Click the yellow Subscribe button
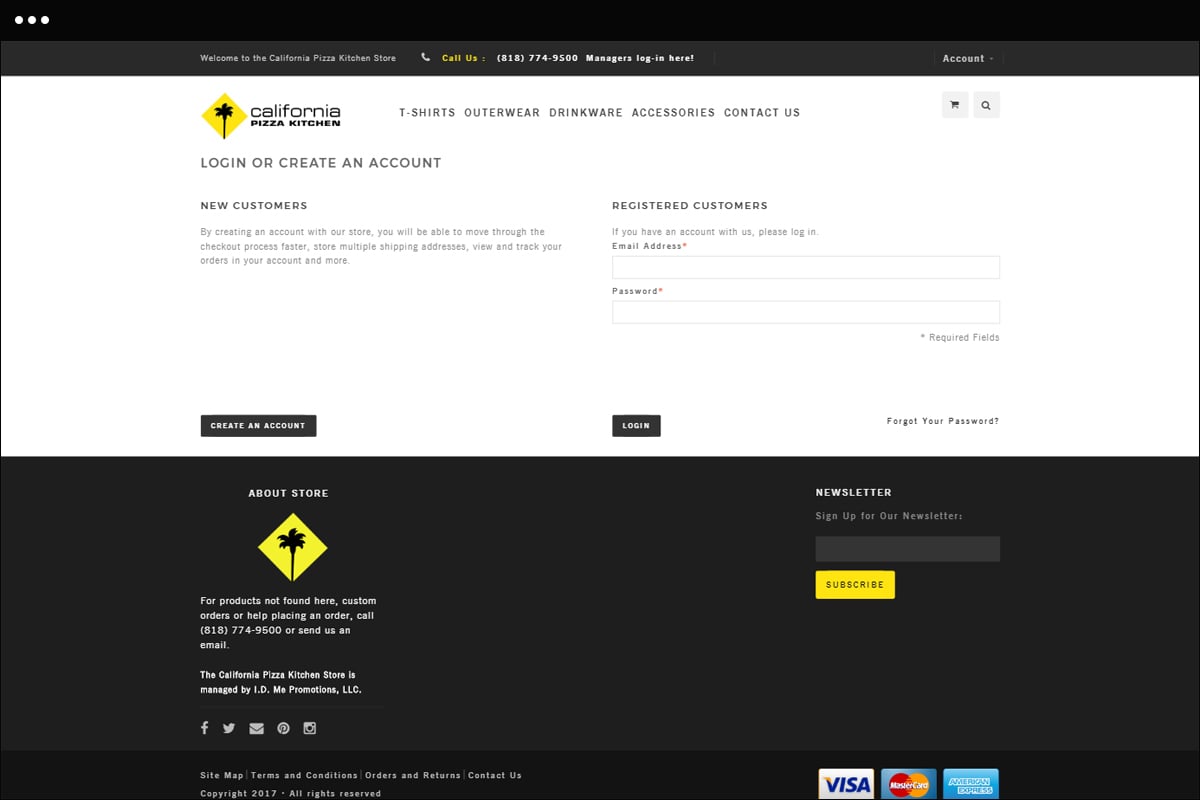Screen dimensions: 1202x800 [x=855, y=585]
